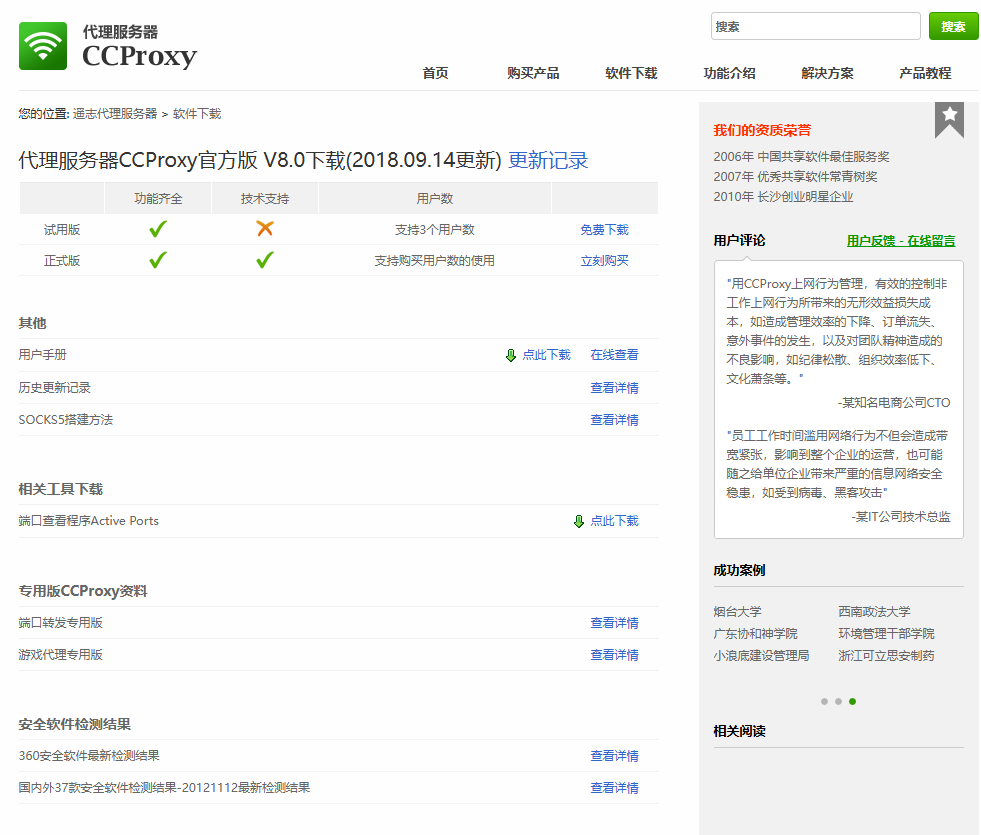Click 浙江可立思安制药 in success cases
This screenshot has width=981, height=835.
[x=887, y=655]
